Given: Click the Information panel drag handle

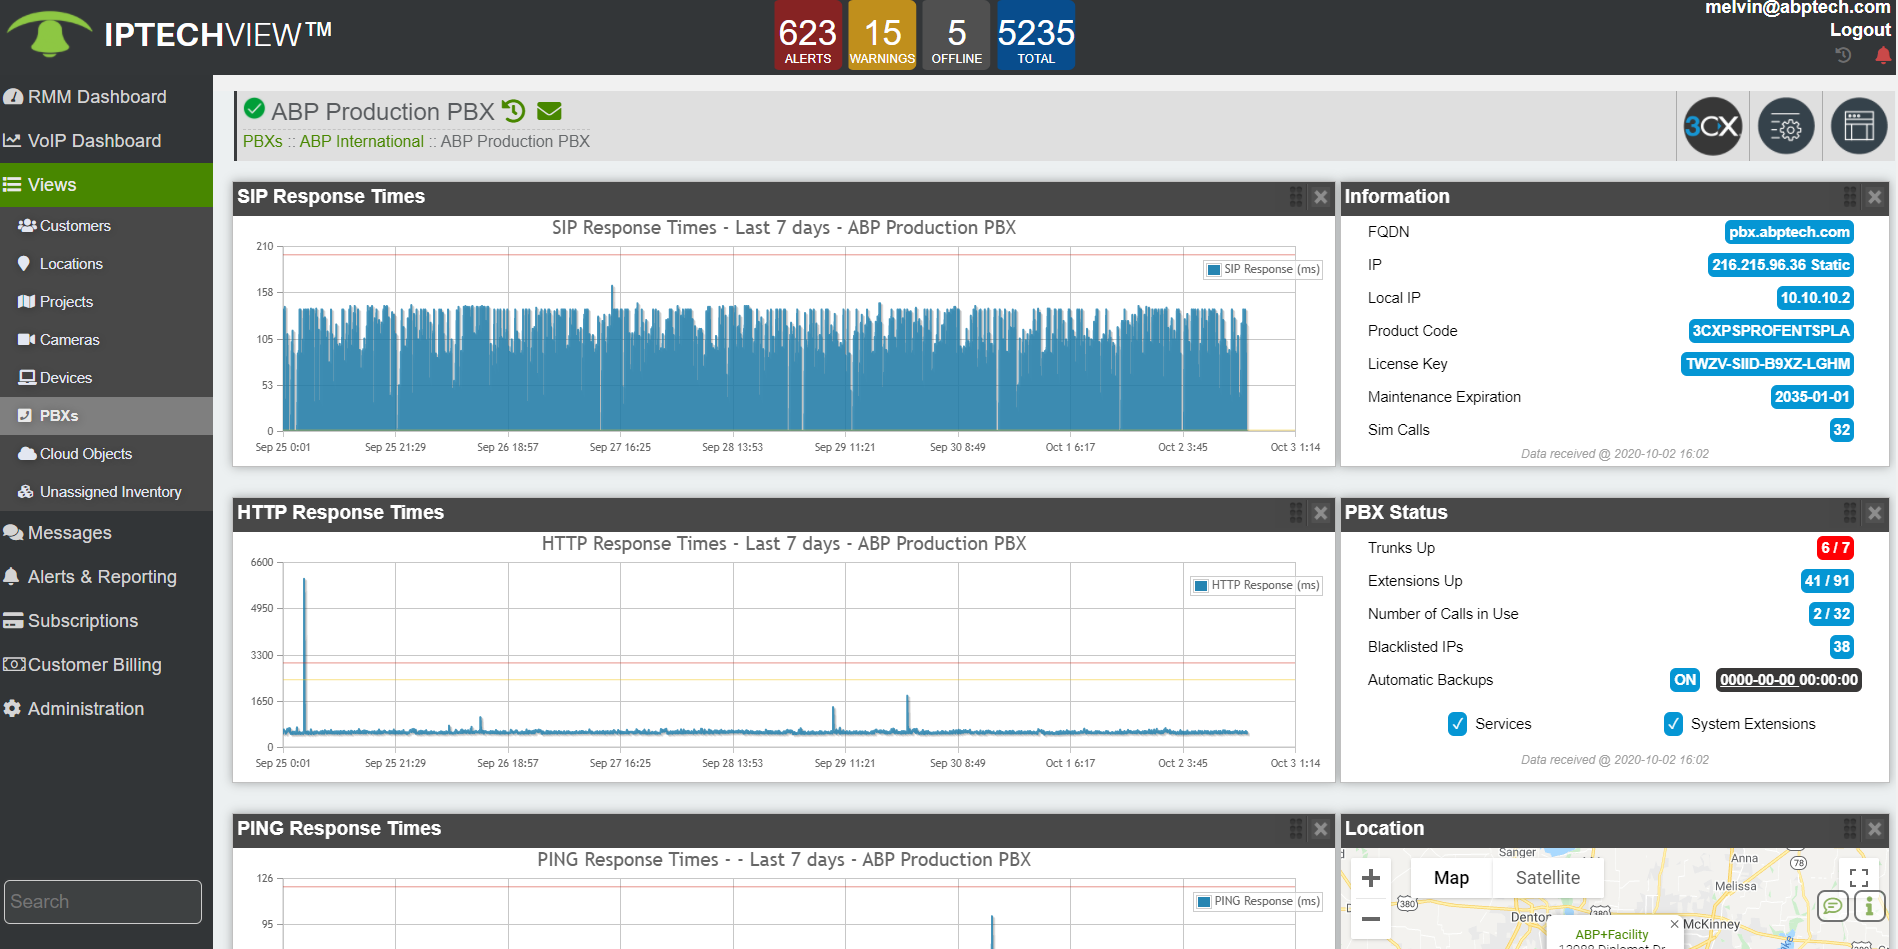Looking at the screenshot, I should pyautogui.click(x=1850, y=197).
